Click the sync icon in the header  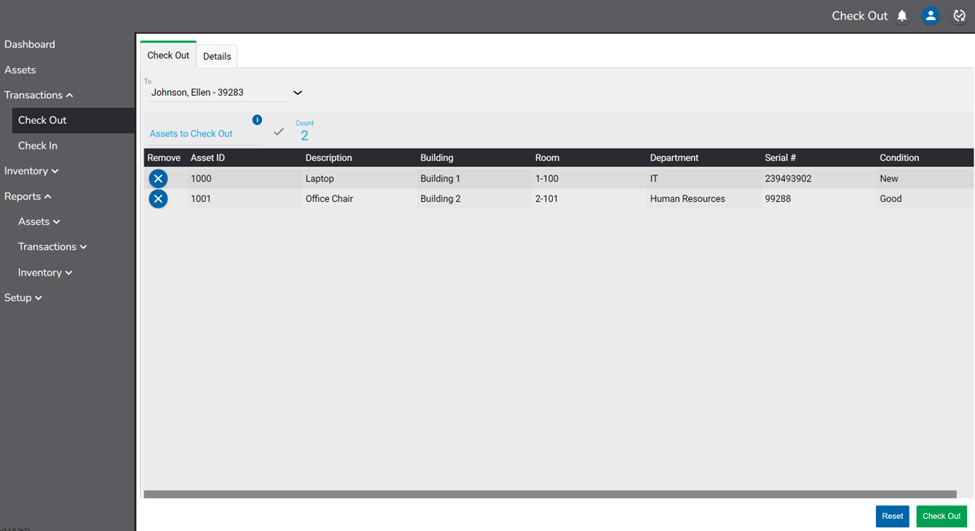coord(959,16)
